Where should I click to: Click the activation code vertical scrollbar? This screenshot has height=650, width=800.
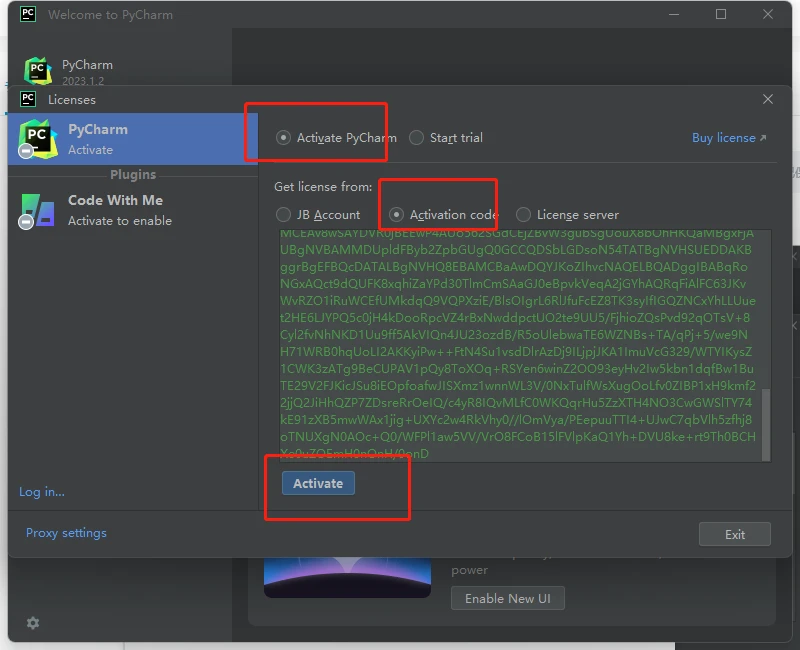coord(766,424)
